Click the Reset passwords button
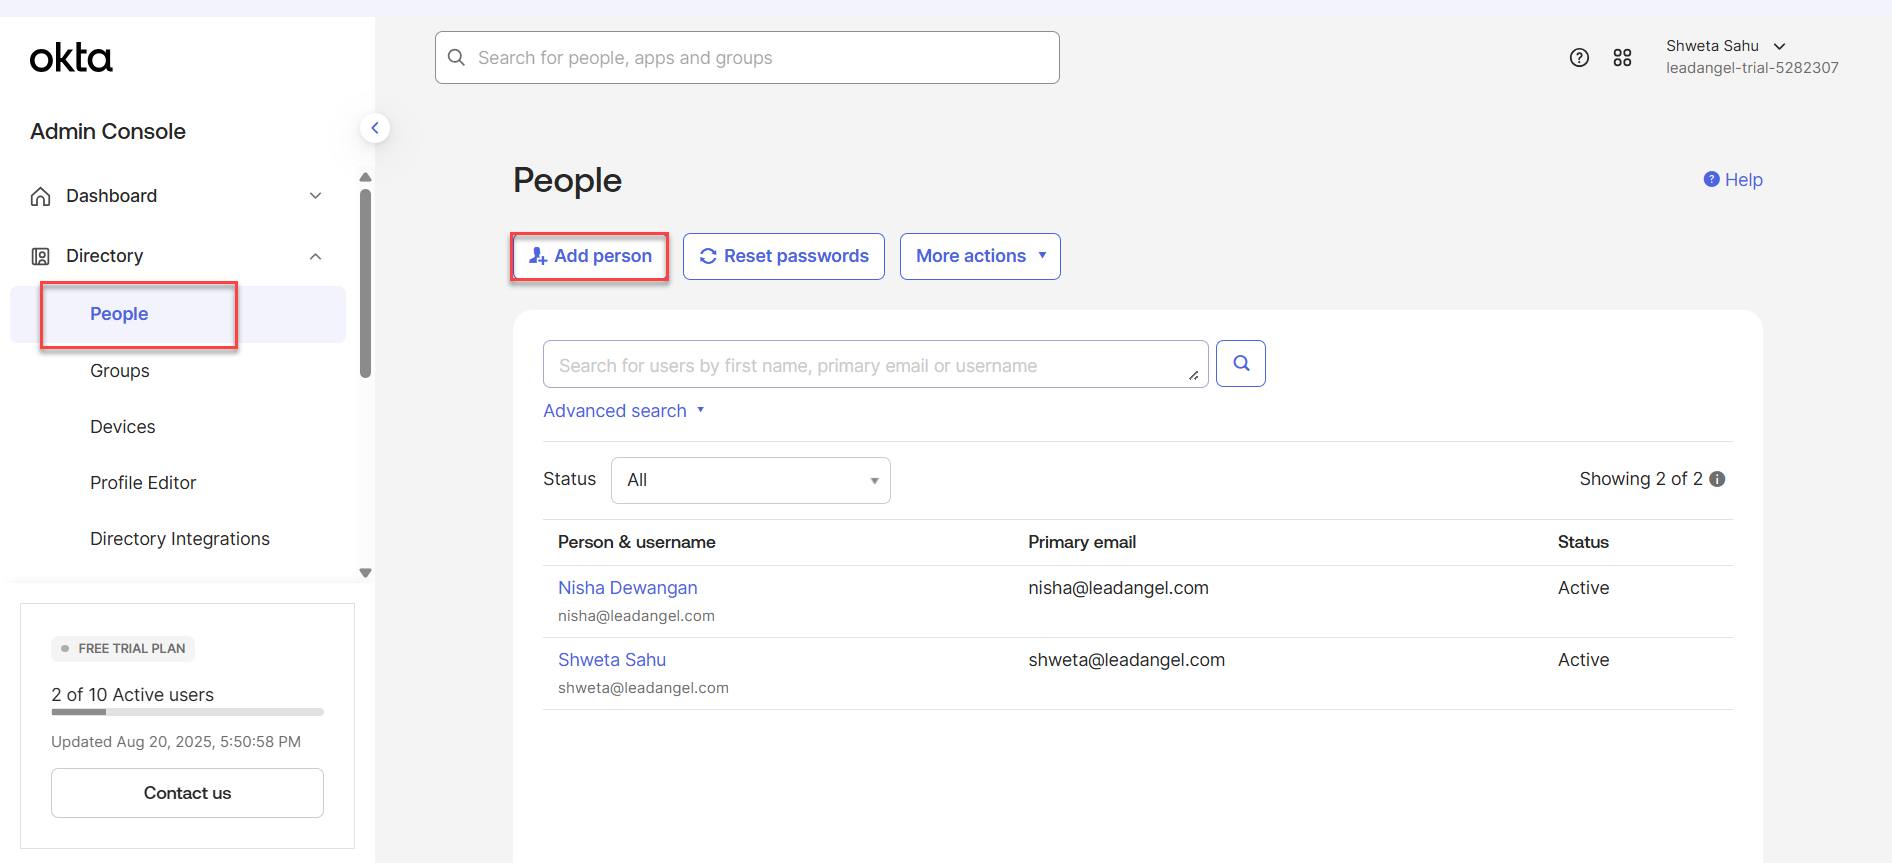The width and height of the screenshot is (1892, 863). point(784,256)
